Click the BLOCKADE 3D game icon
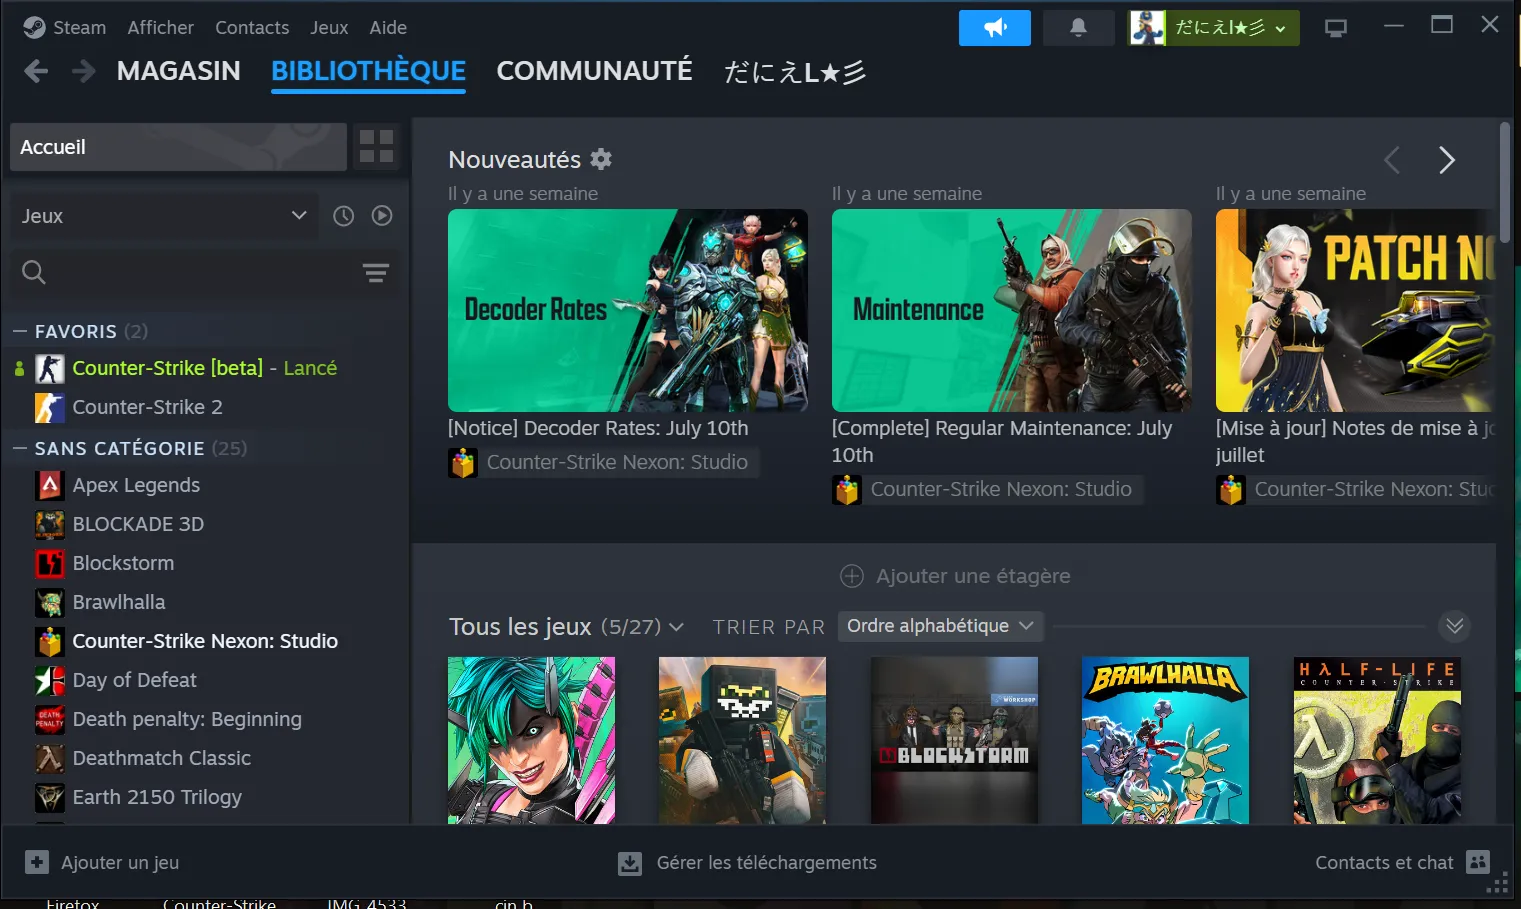Image resolution: width=1521 pixels, height=909 pixels. [50, 524]
